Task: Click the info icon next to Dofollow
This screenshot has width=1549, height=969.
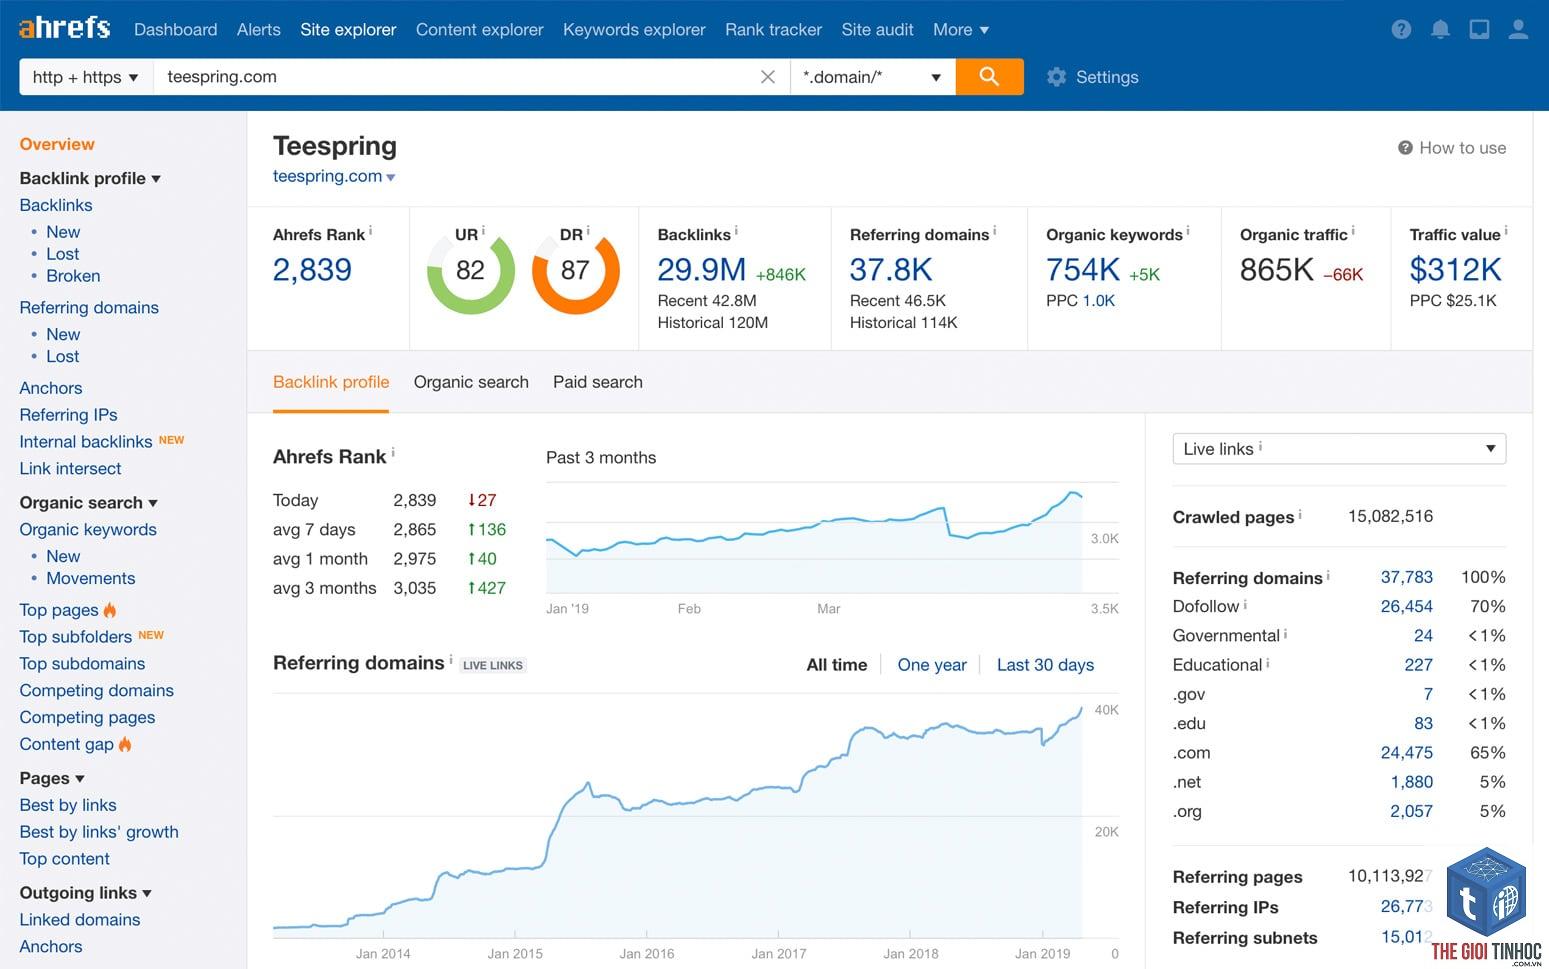Action: pyautogui.click(x=1245, y=604)
